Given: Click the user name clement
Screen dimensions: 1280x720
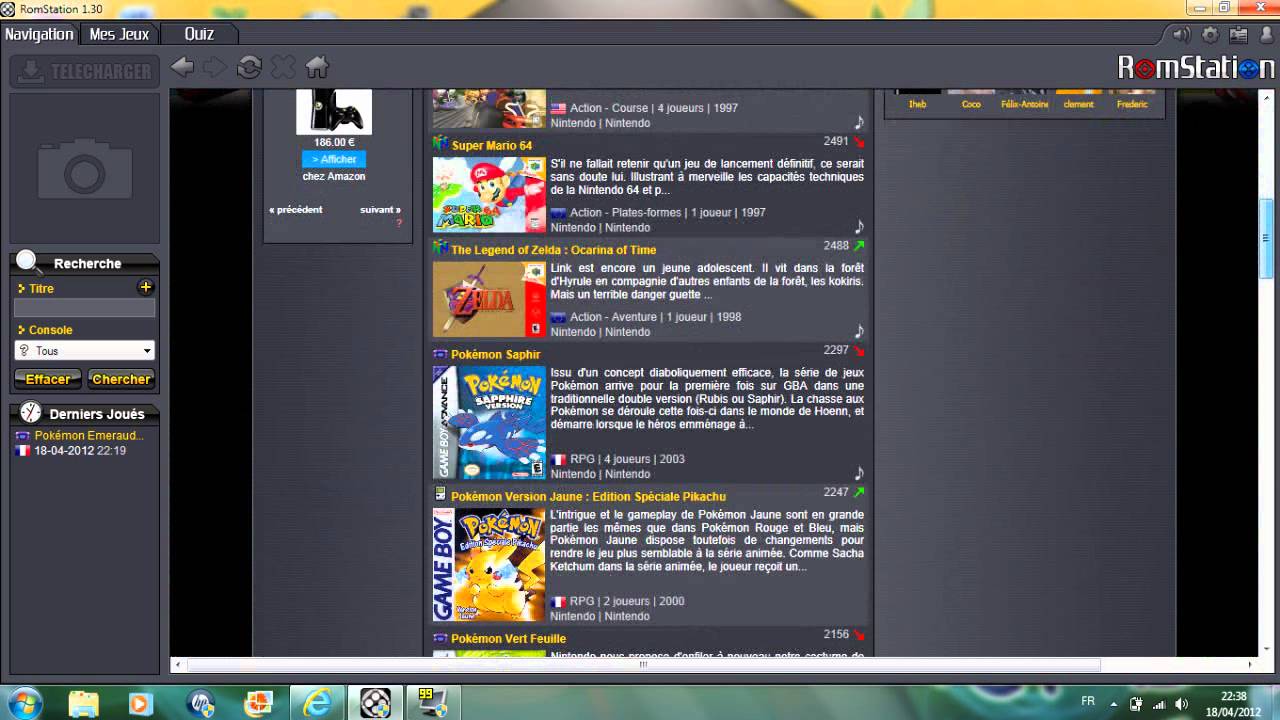Looking at the screenshot, I should [x=1078, y=104].
